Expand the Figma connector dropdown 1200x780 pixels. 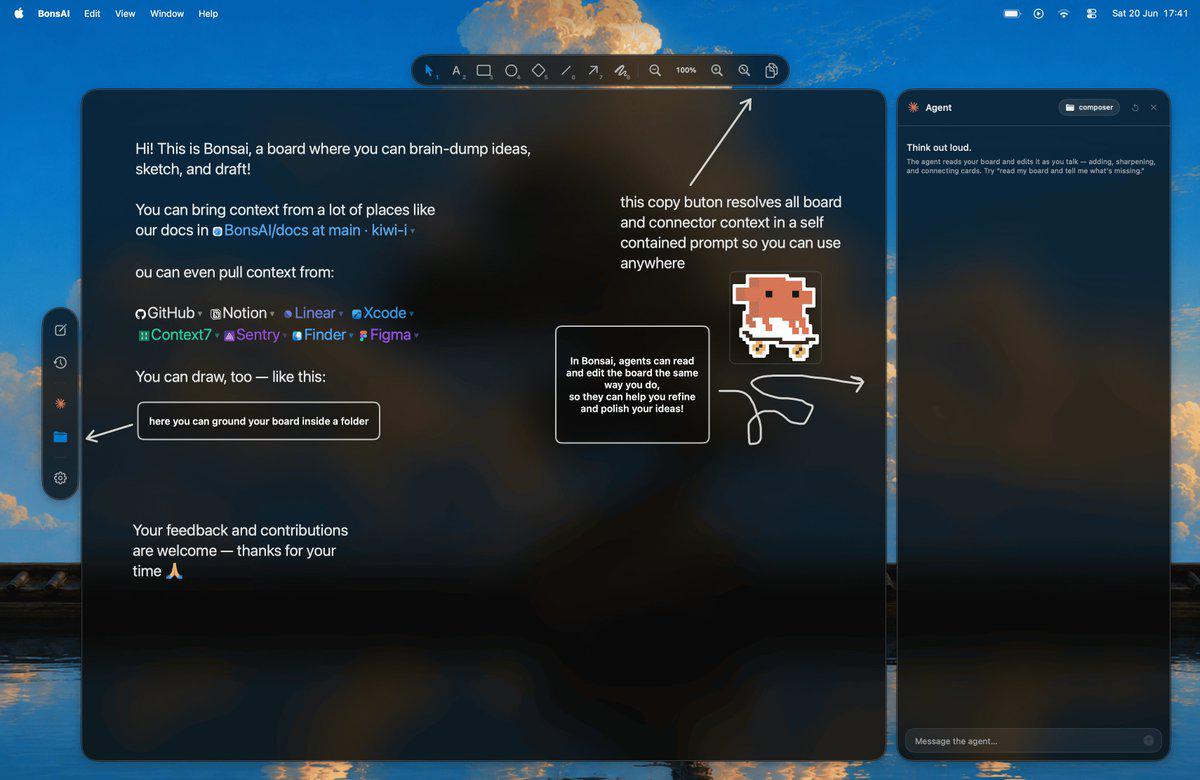click(416, 336)
